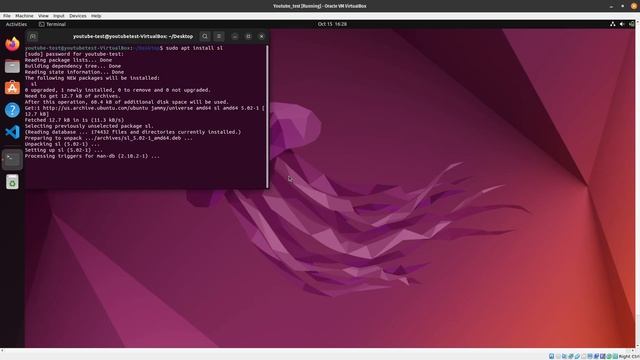Open the VirtualBox File menu
This screenshot has height=360, width=640.
tap(7, 16)
